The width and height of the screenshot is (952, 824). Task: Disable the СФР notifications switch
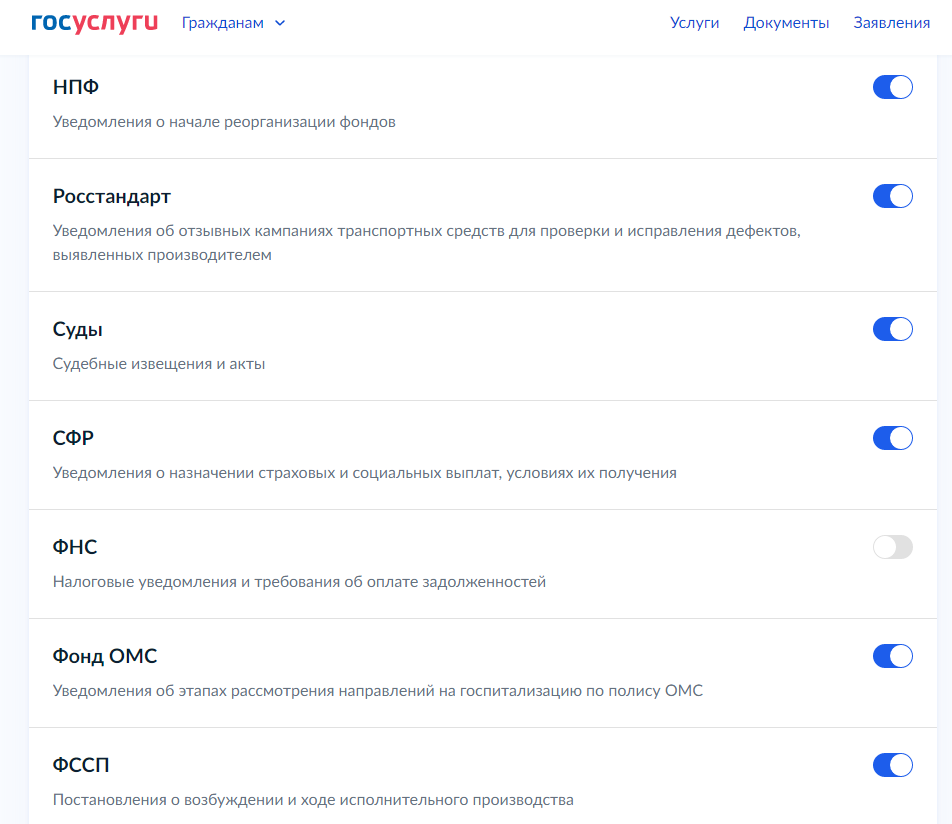892,438
